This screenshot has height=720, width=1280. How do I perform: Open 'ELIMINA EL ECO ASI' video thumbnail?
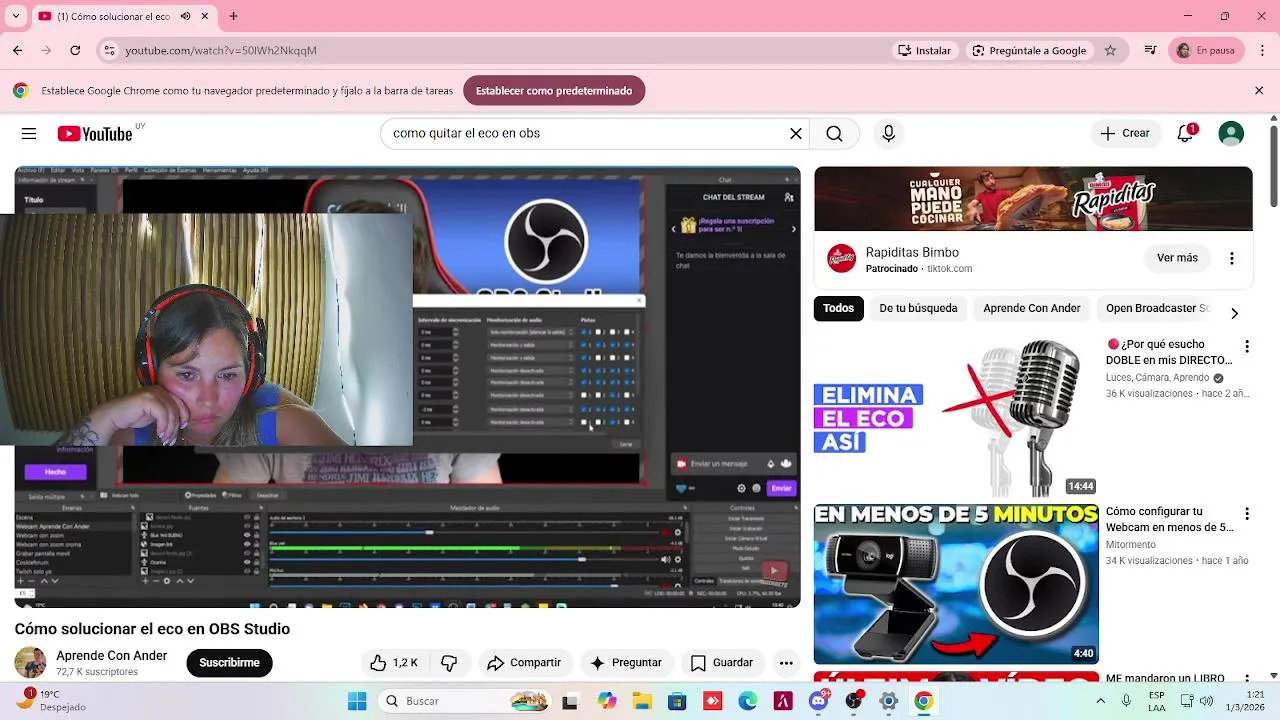[956, 416]
